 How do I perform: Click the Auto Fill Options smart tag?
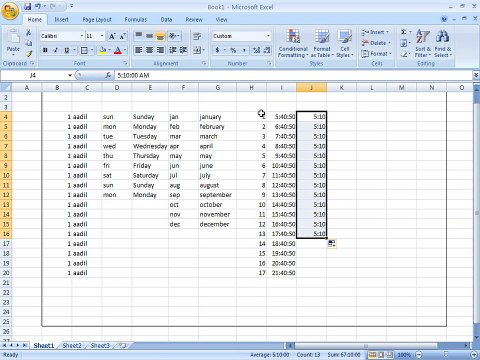click(x=332, y=244)
